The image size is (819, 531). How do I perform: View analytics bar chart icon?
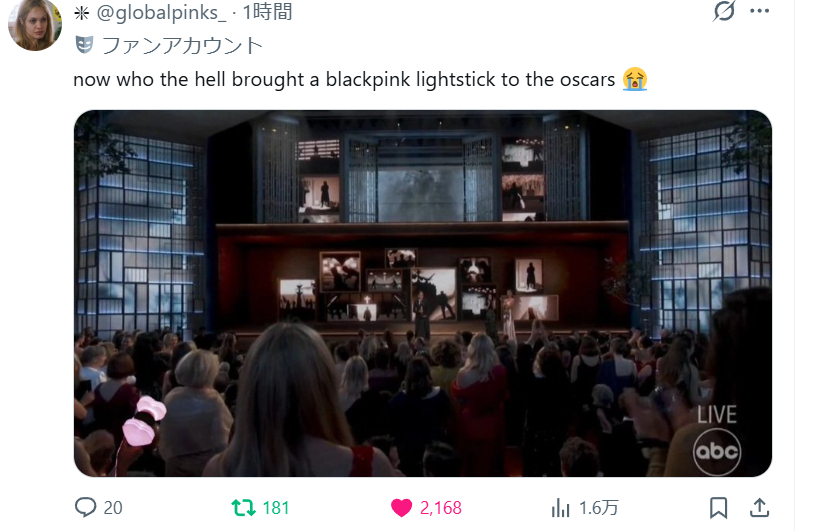(x=560, y=508)
